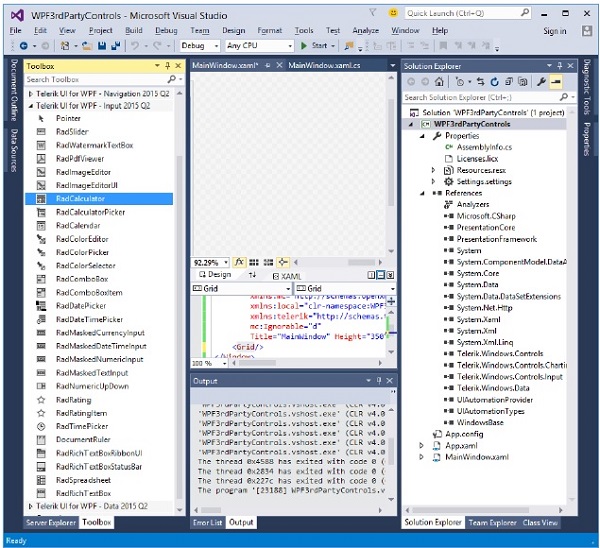Open the Any CPU platform dropdown
The width and height of the screenshot is (600, 548).
tap(258, 46)
